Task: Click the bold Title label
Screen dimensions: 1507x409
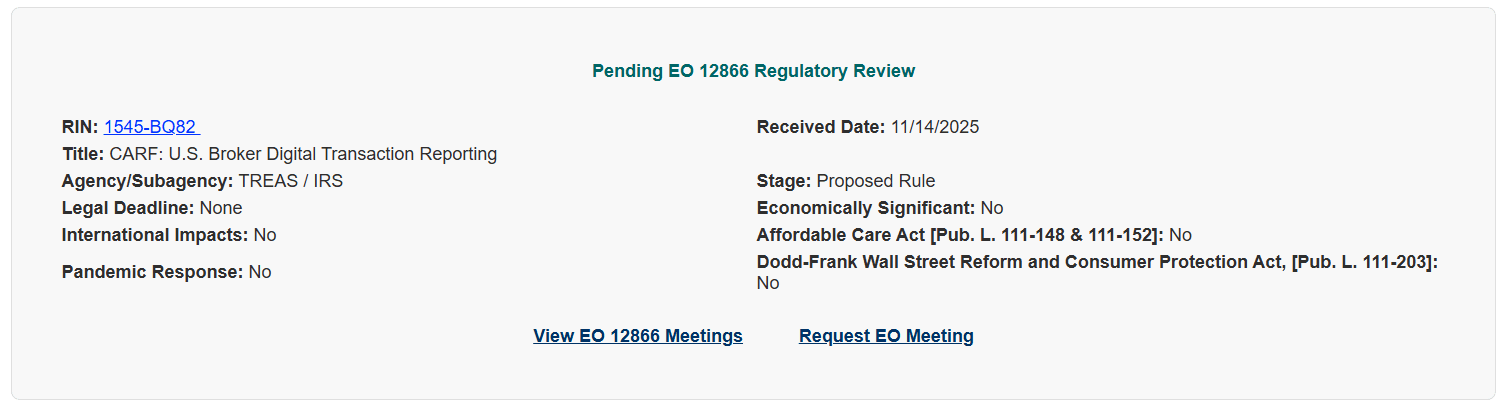Action: coord(83,154)
